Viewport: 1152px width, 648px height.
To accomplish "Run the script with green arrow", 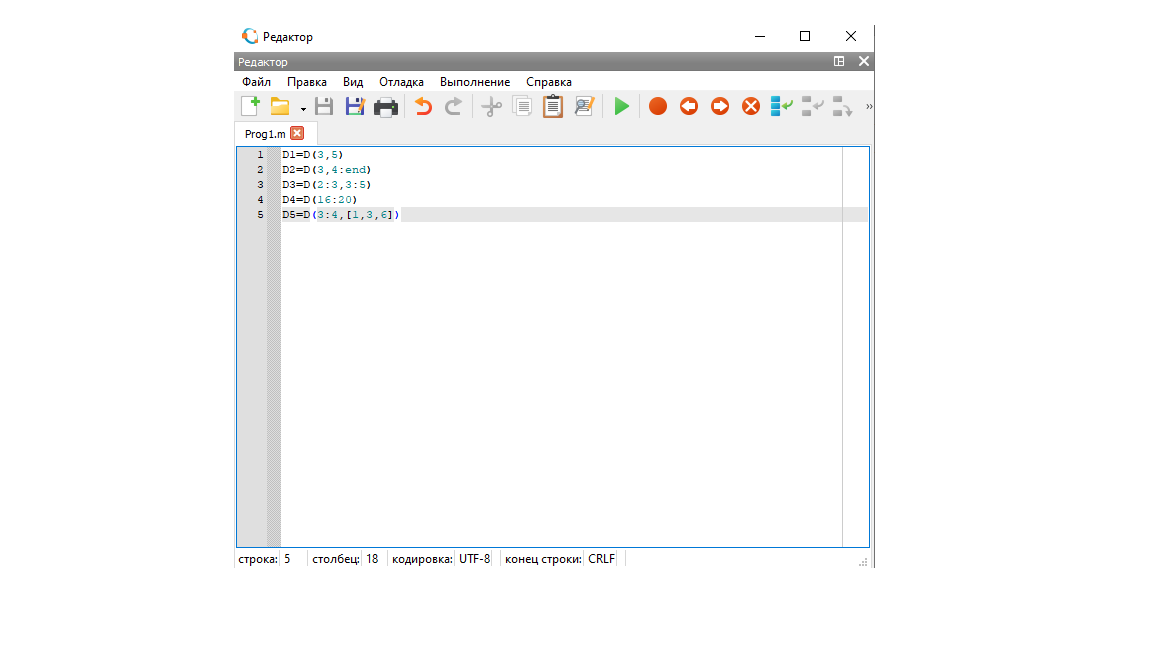I will (x=622, y=106).
